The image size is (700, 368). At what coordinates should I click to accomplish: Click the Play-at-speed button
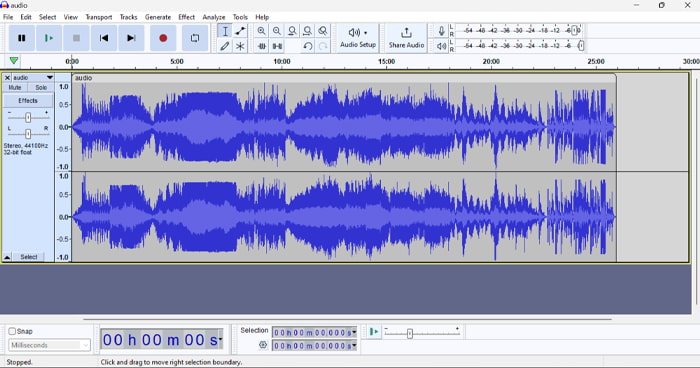pyautogui.click(x=374, y=332)
